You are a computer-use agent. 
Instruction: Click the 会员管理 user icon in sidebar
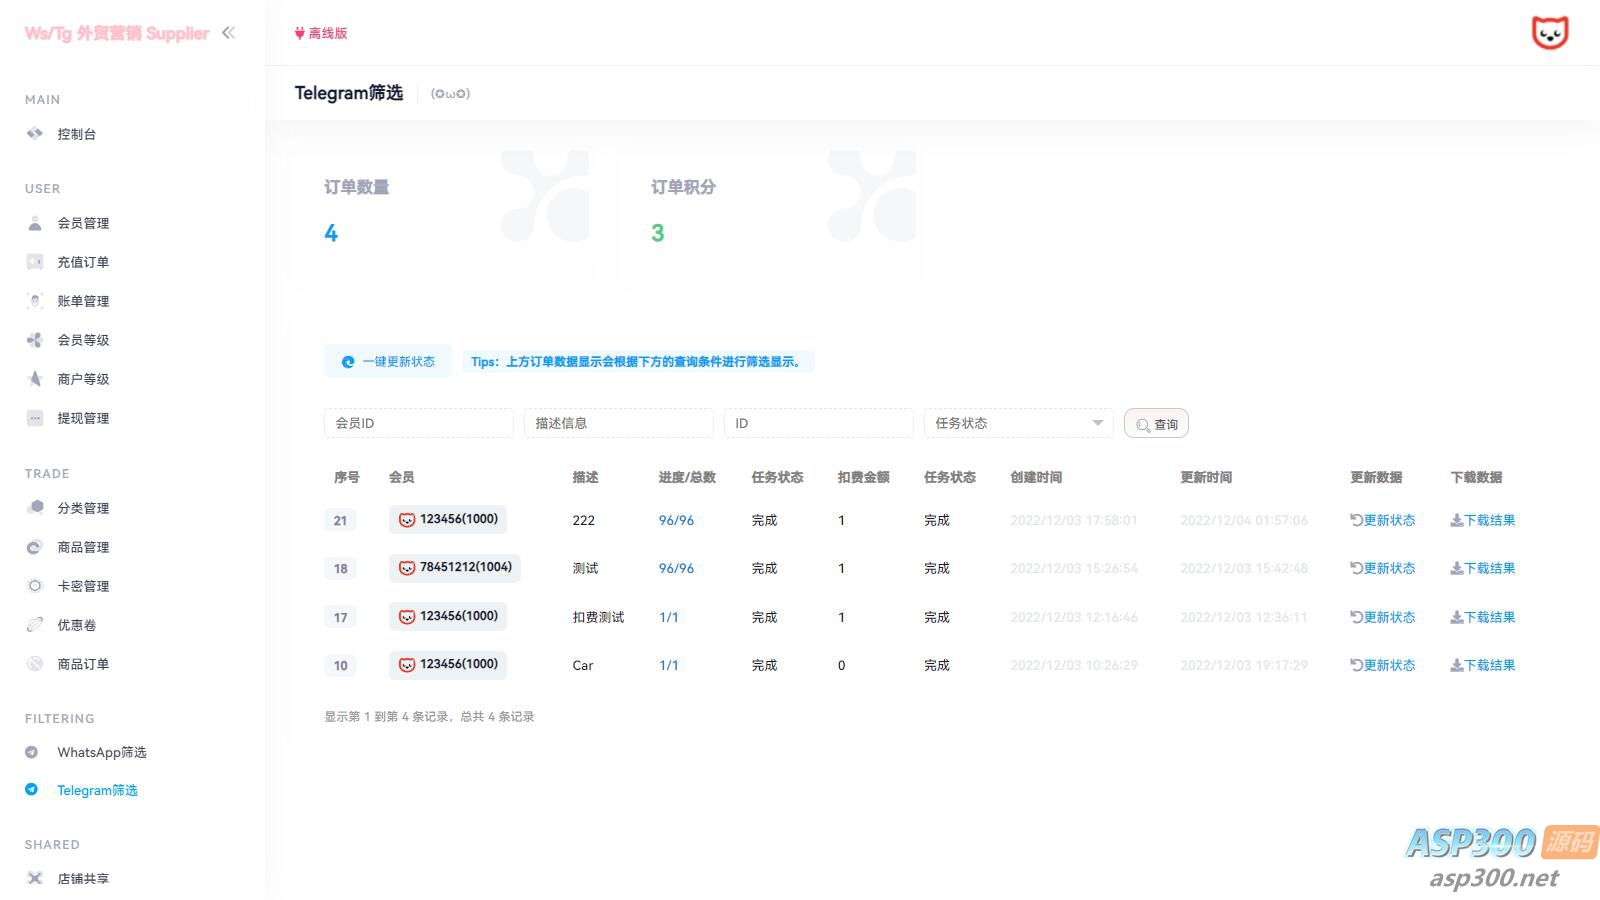[x=35, y=223]
